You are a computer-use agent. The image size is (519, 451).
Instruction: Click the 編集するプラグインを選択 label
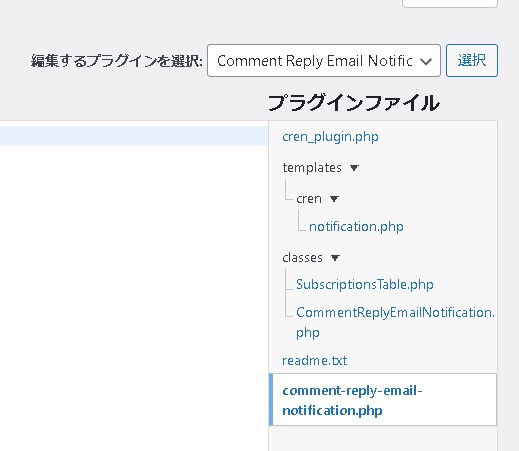click(x=117, y=61)
